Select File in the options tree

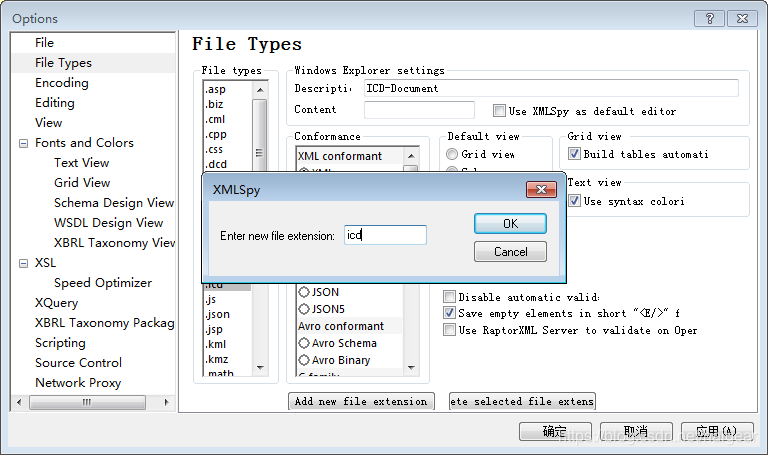[x=44, y=43]
